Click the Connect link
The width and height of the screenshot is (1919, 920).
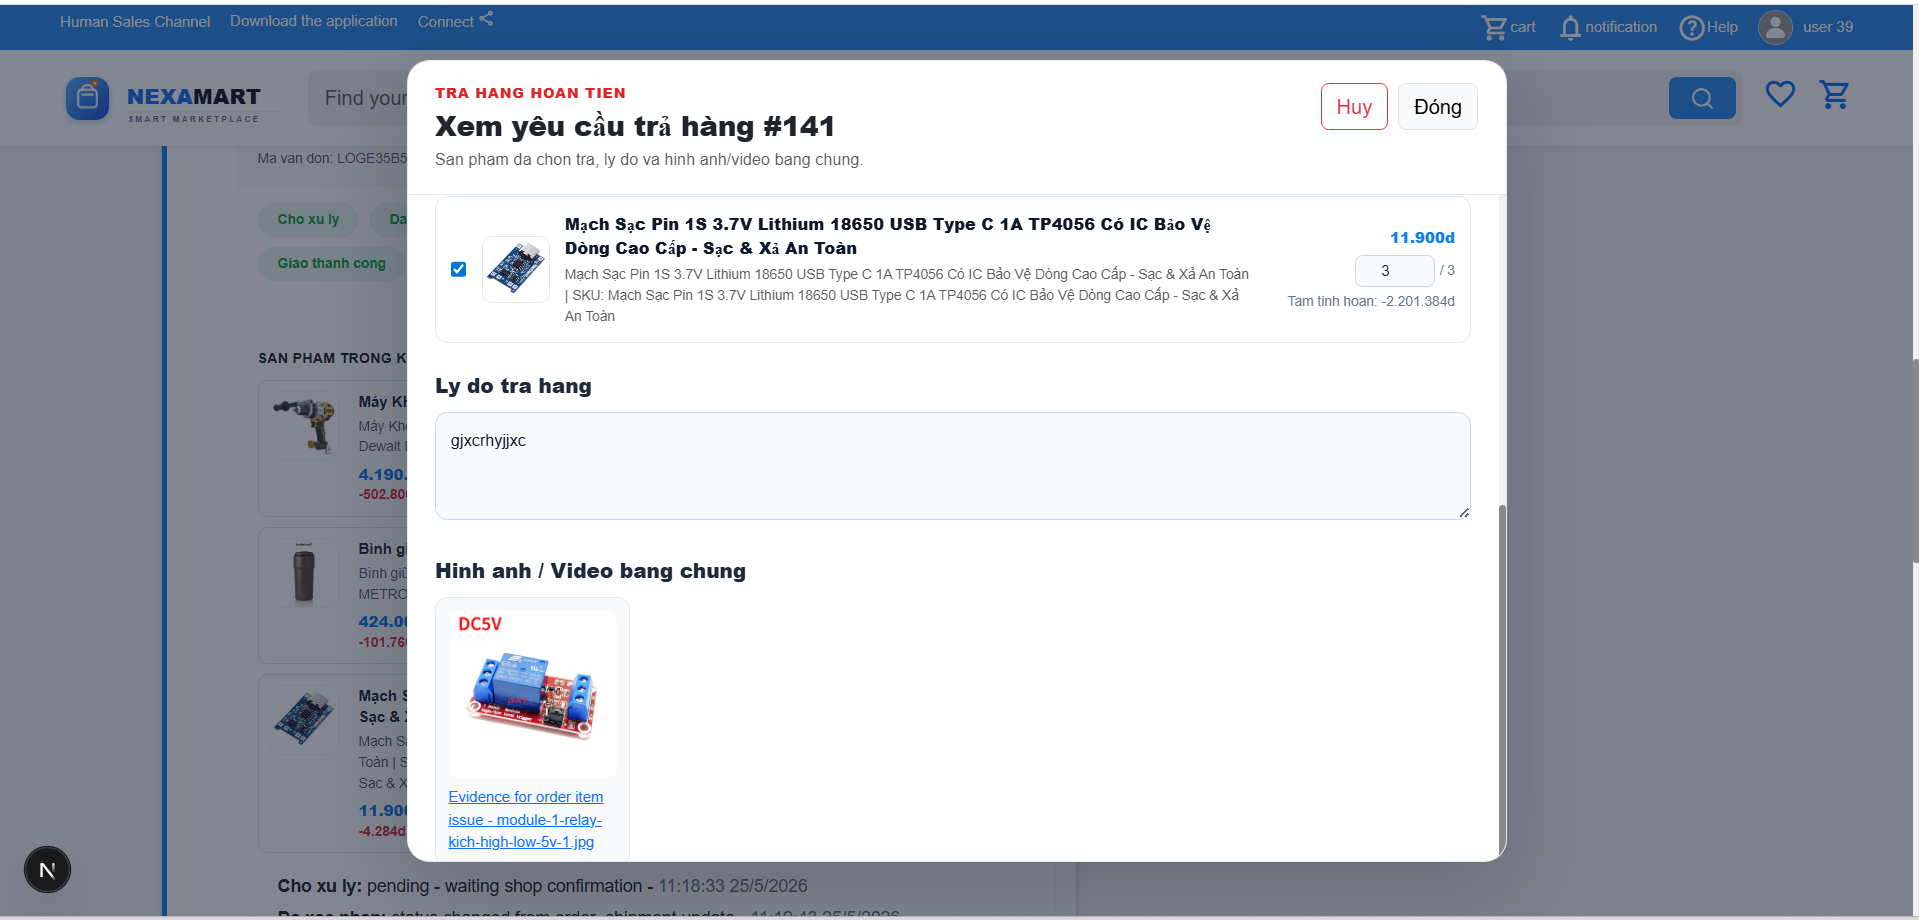click(446, 22)
